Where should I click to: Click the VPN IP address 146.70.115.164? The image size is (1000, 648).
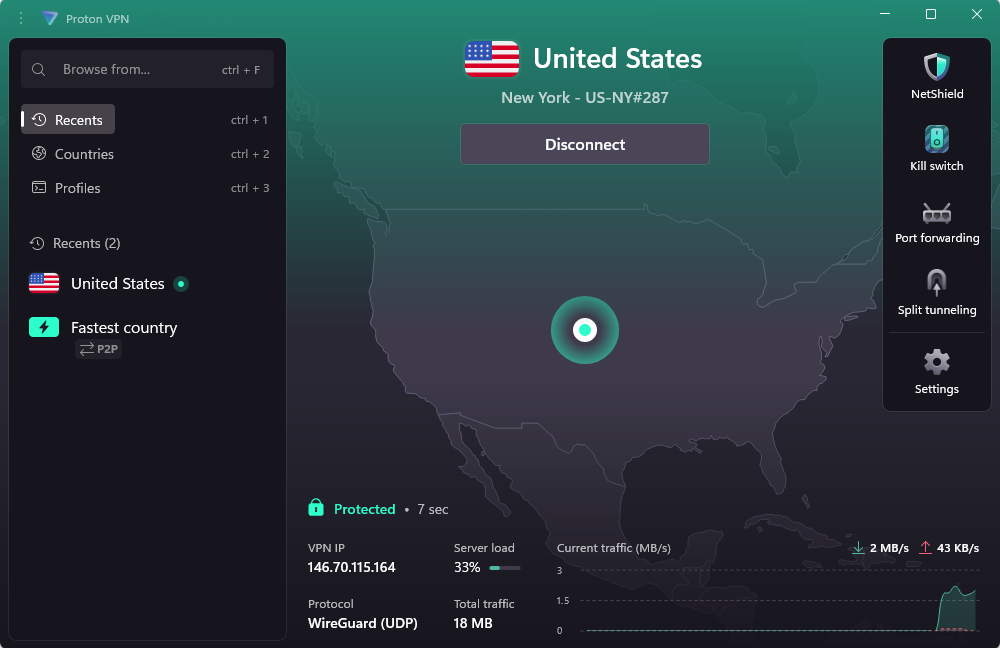click(x=351, y=567)
